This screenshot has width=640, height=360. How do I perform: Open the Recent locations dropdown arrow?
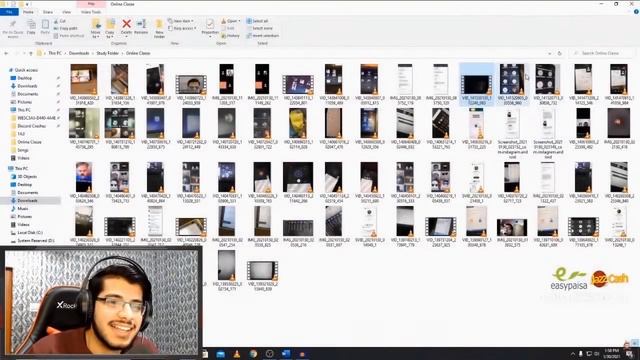(x=24, y=53)
